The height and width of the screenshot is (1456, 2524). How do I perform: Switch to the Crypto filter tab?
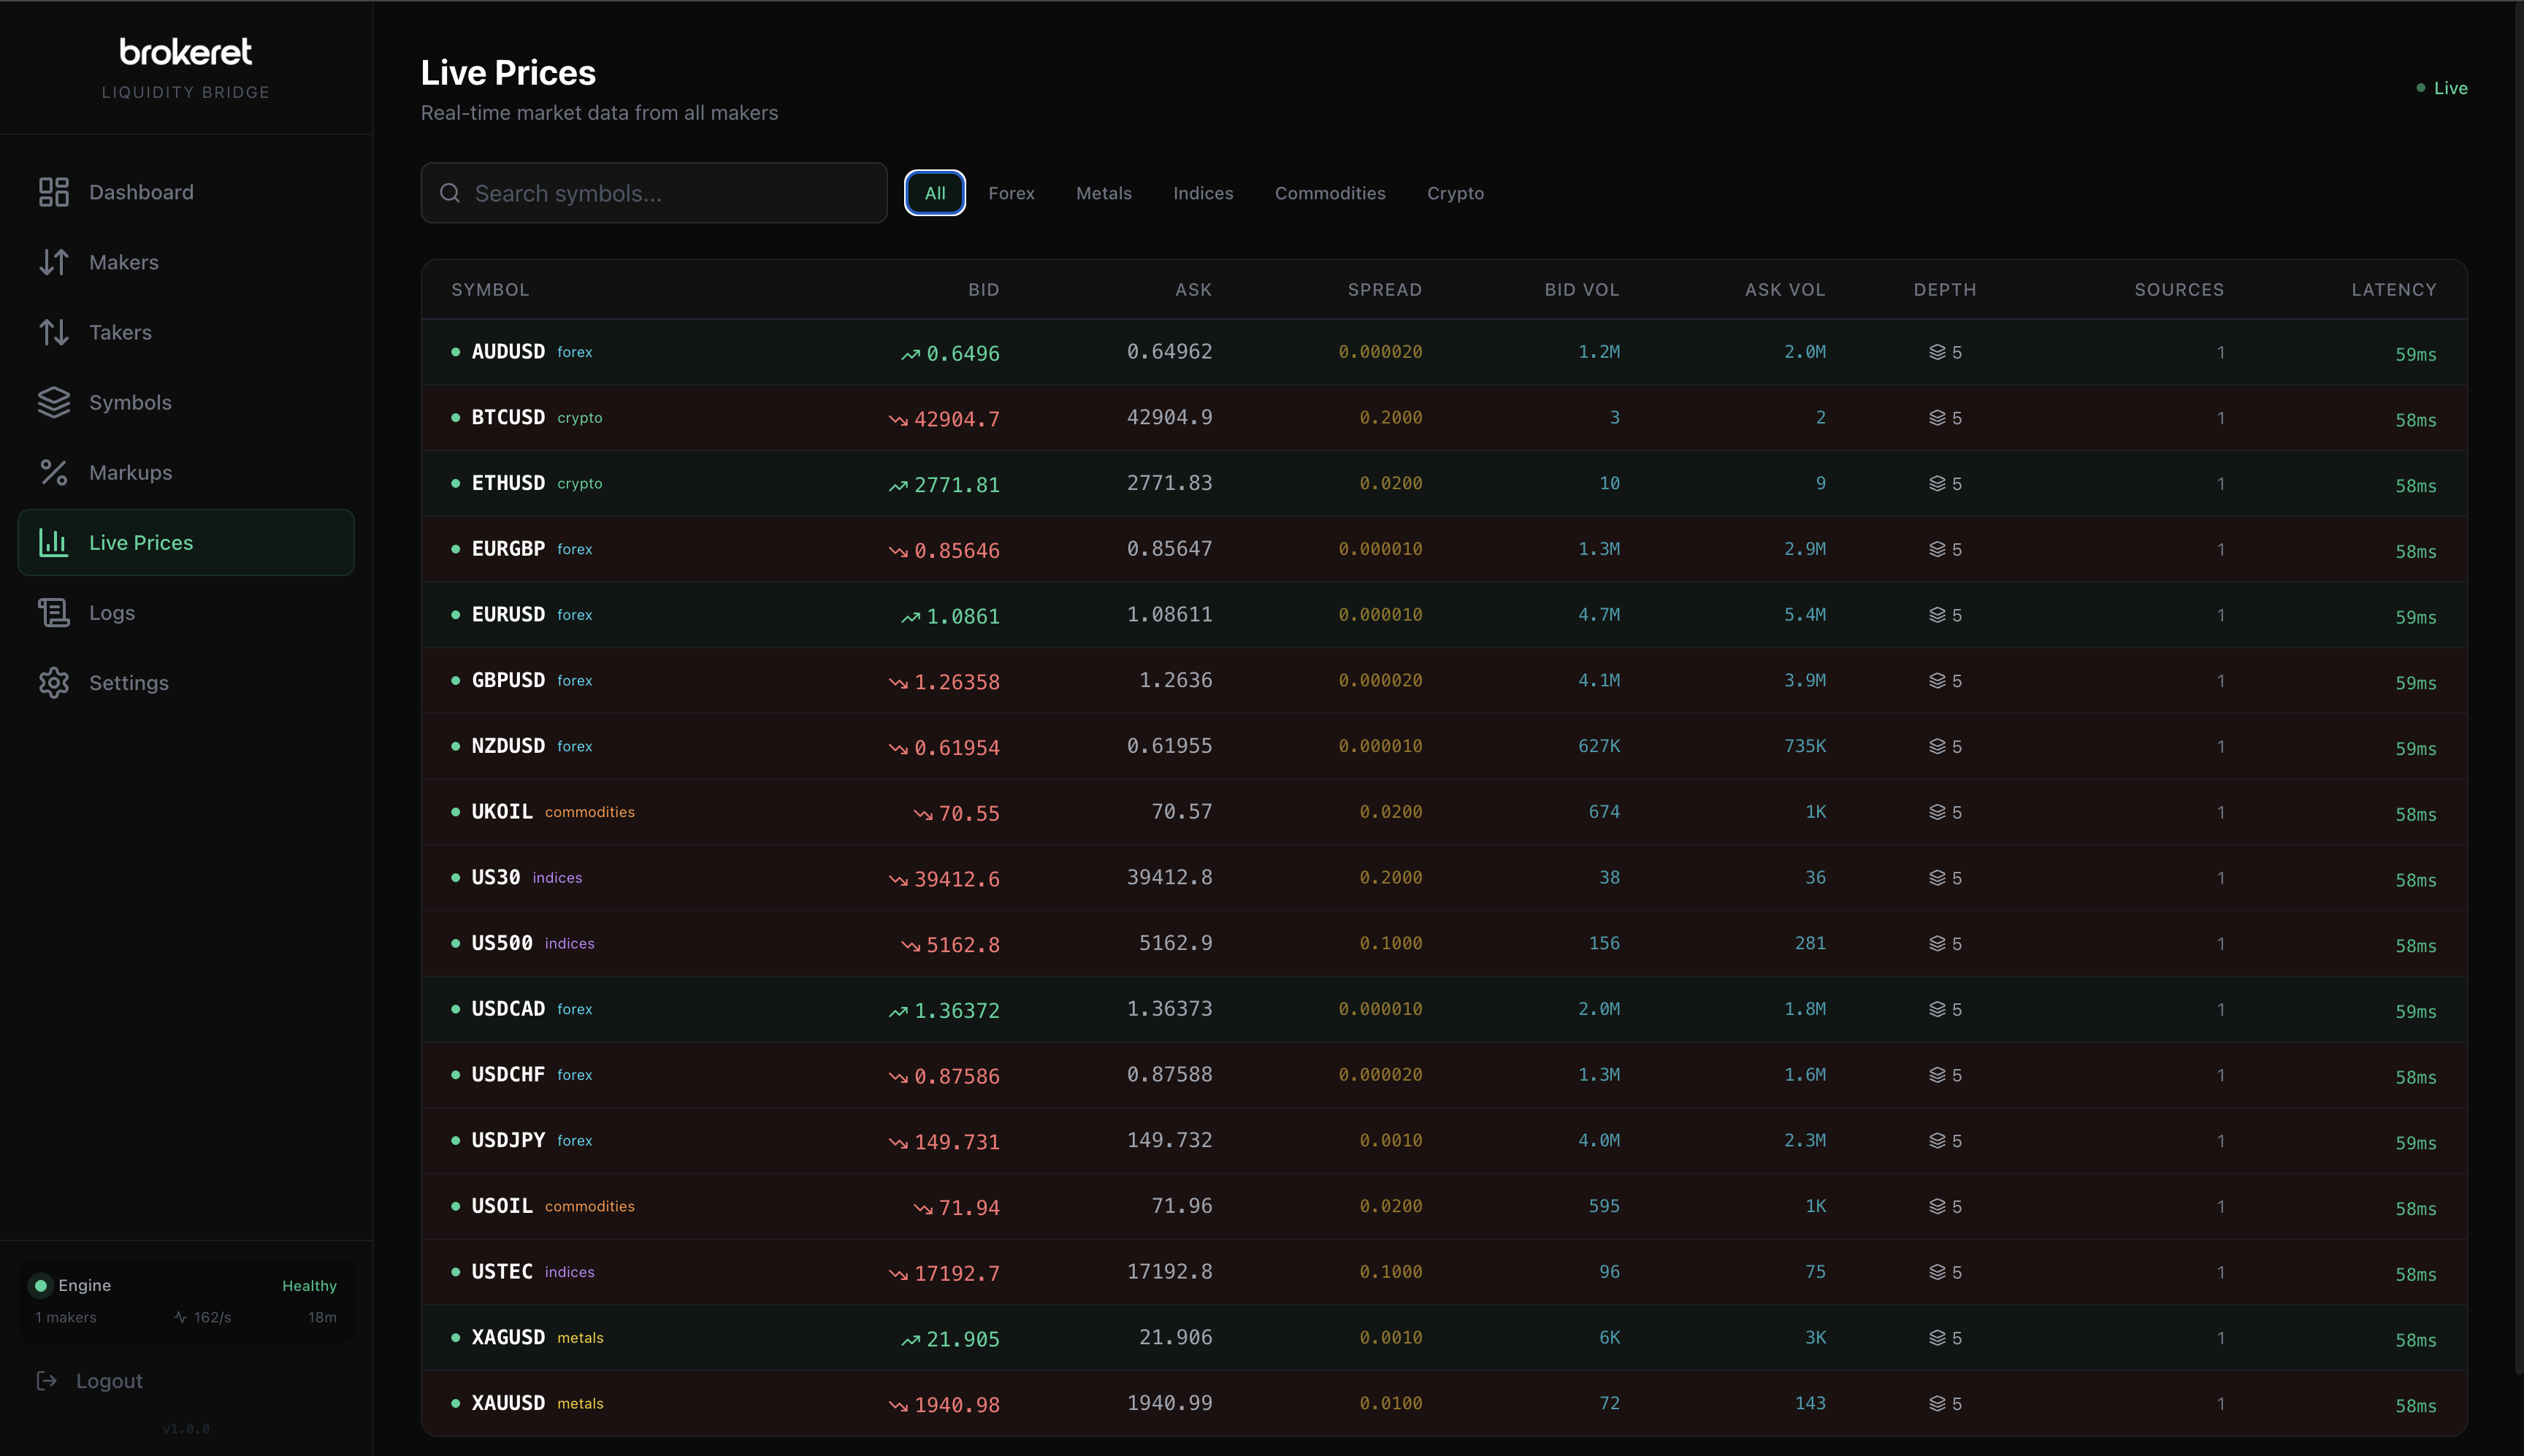[x=1455, y=193]
